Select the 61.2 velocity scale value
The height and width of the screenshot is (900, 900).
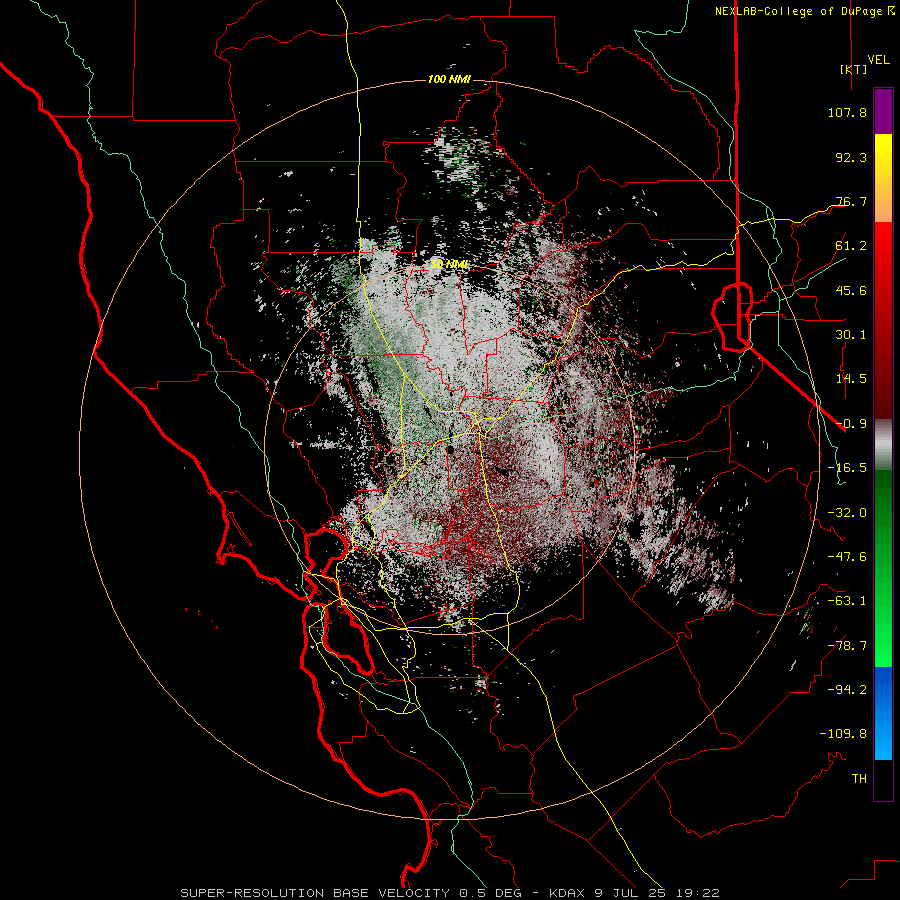851,246
